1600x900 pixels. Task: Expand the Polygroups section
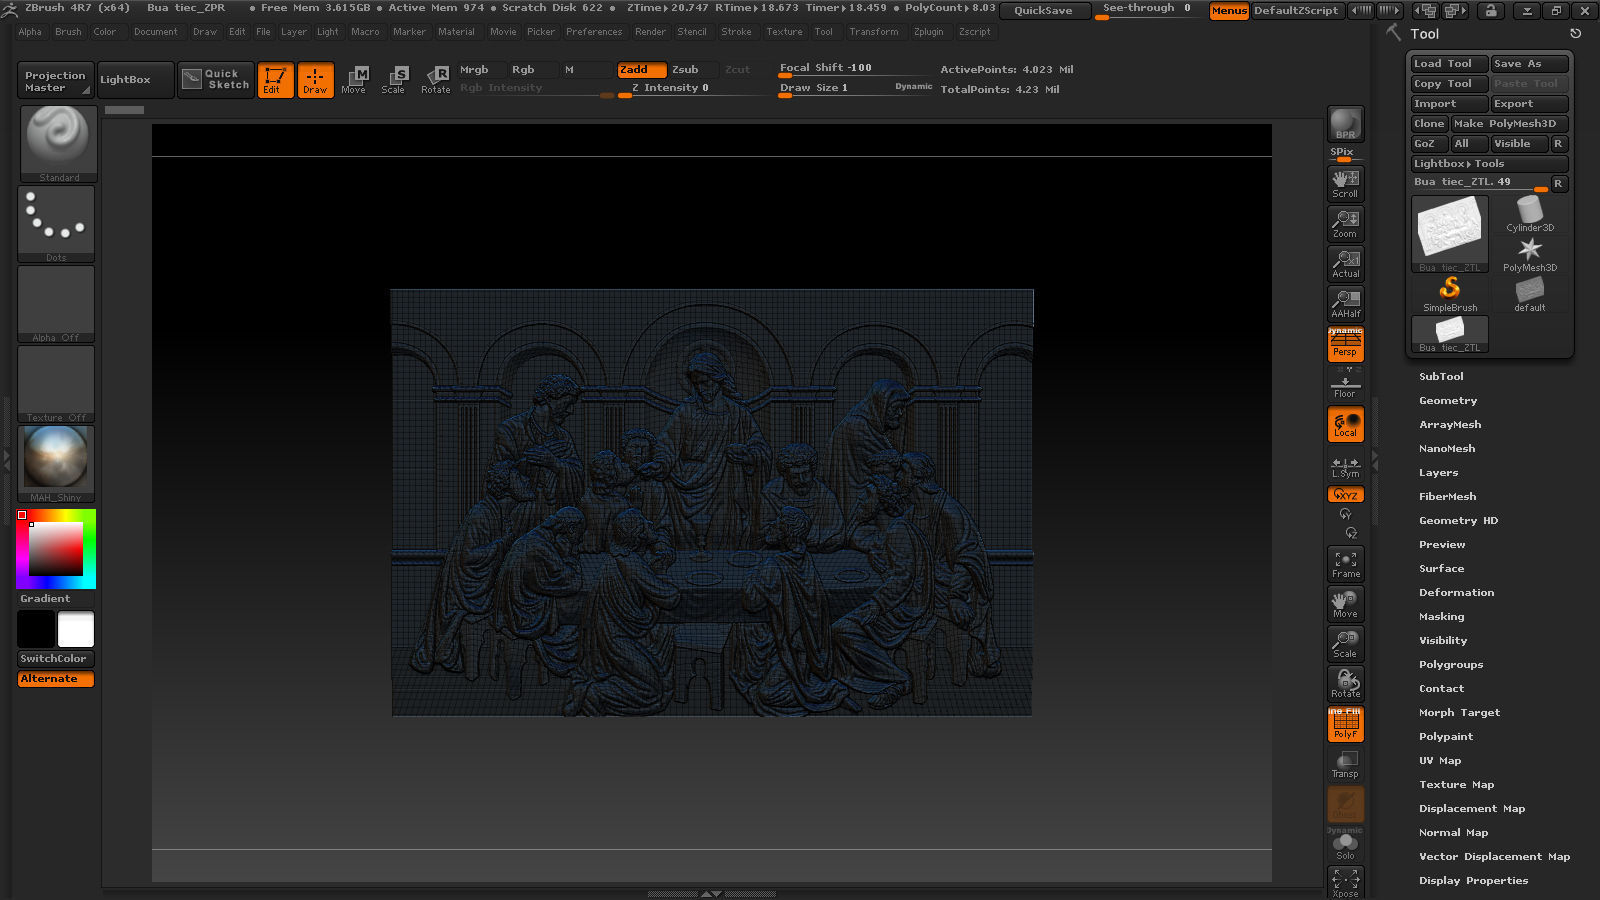pos(1450,664)
